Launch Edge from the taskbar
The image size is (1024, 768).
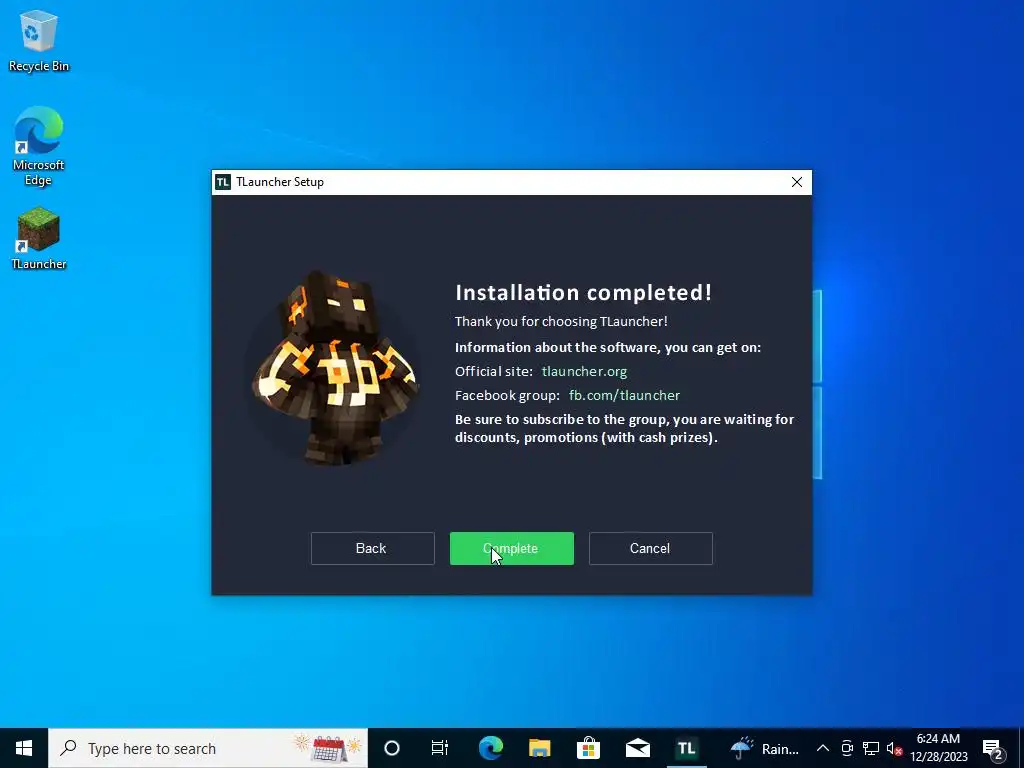pos(490,748)
